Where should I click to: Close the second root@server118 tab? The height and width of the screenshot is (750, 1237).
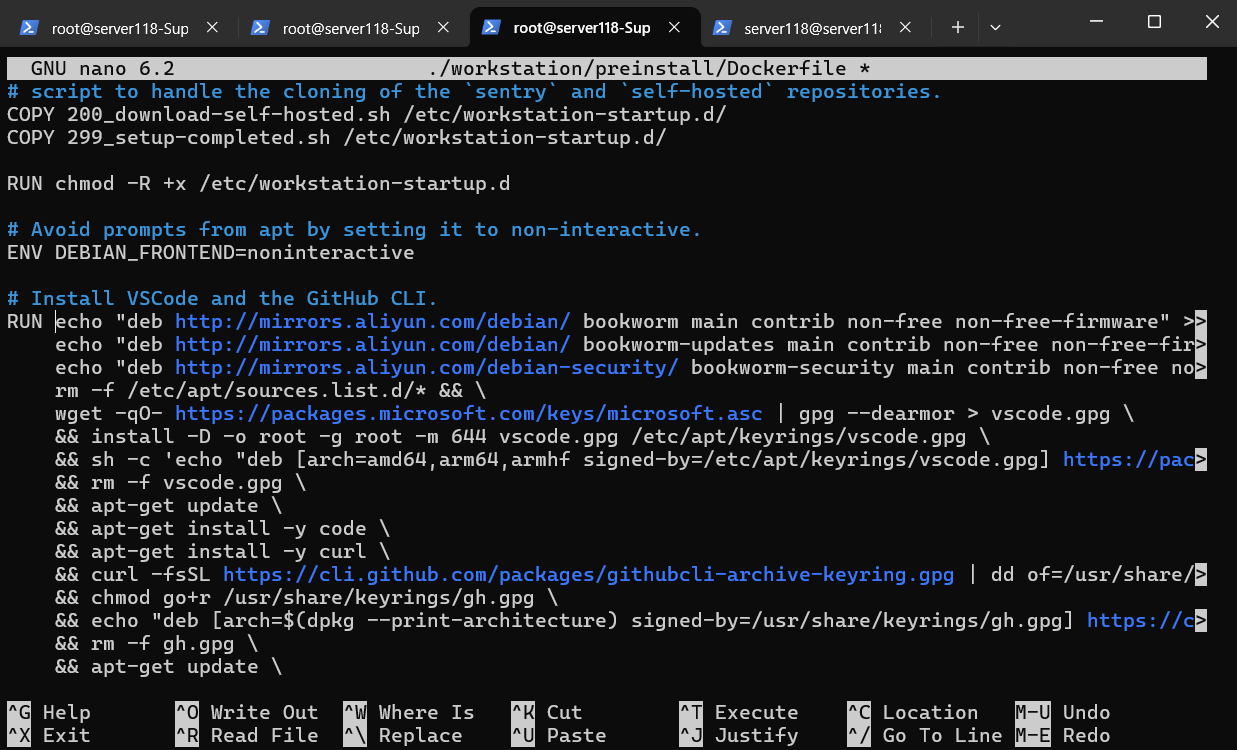click(x=443, y=28)
